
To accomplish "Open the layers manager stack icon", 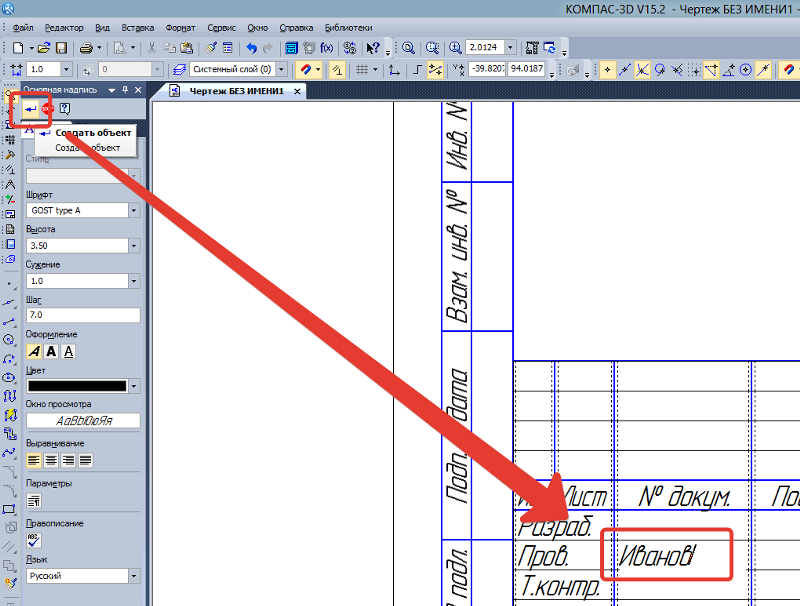I will point(179,69).
